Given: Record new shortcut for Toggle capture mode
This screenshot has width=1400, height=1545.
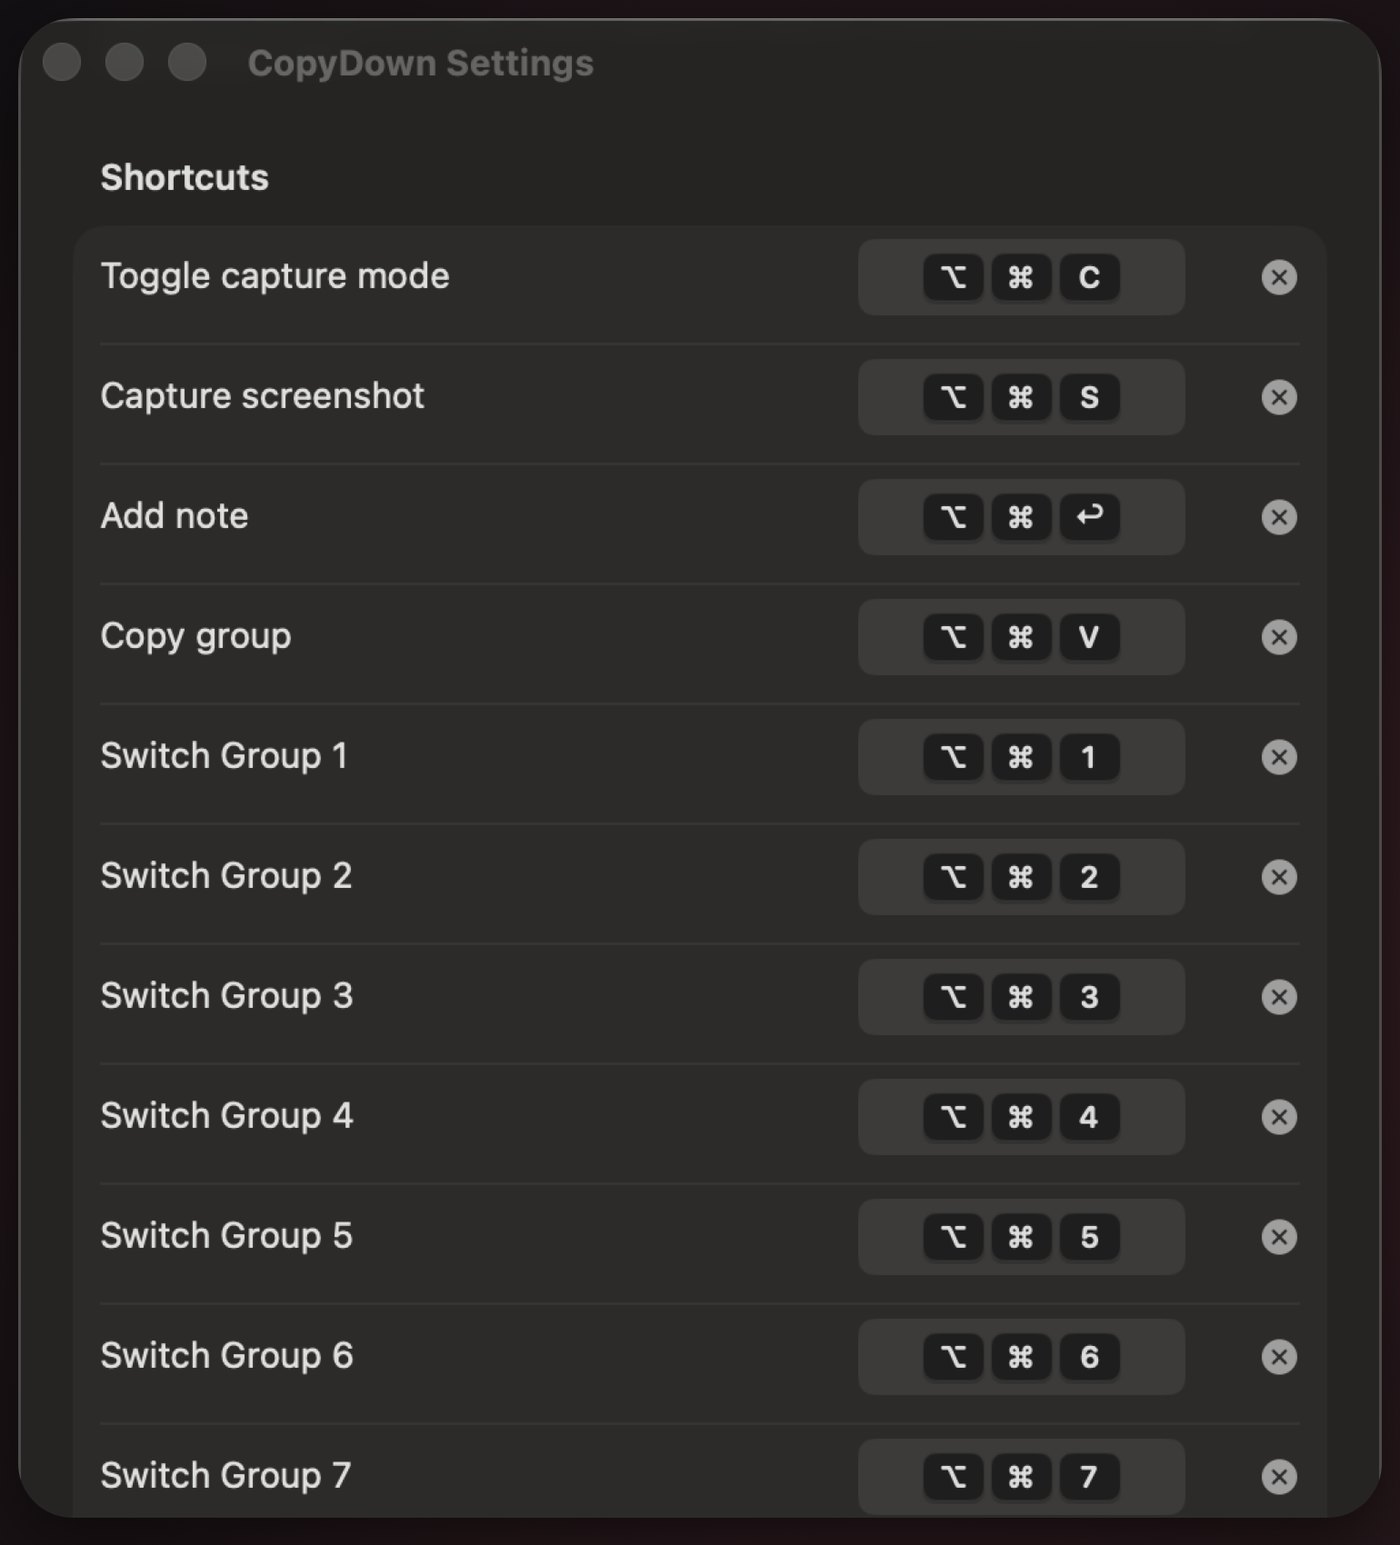Looking at the screenshot, I should pos(1021,277).
